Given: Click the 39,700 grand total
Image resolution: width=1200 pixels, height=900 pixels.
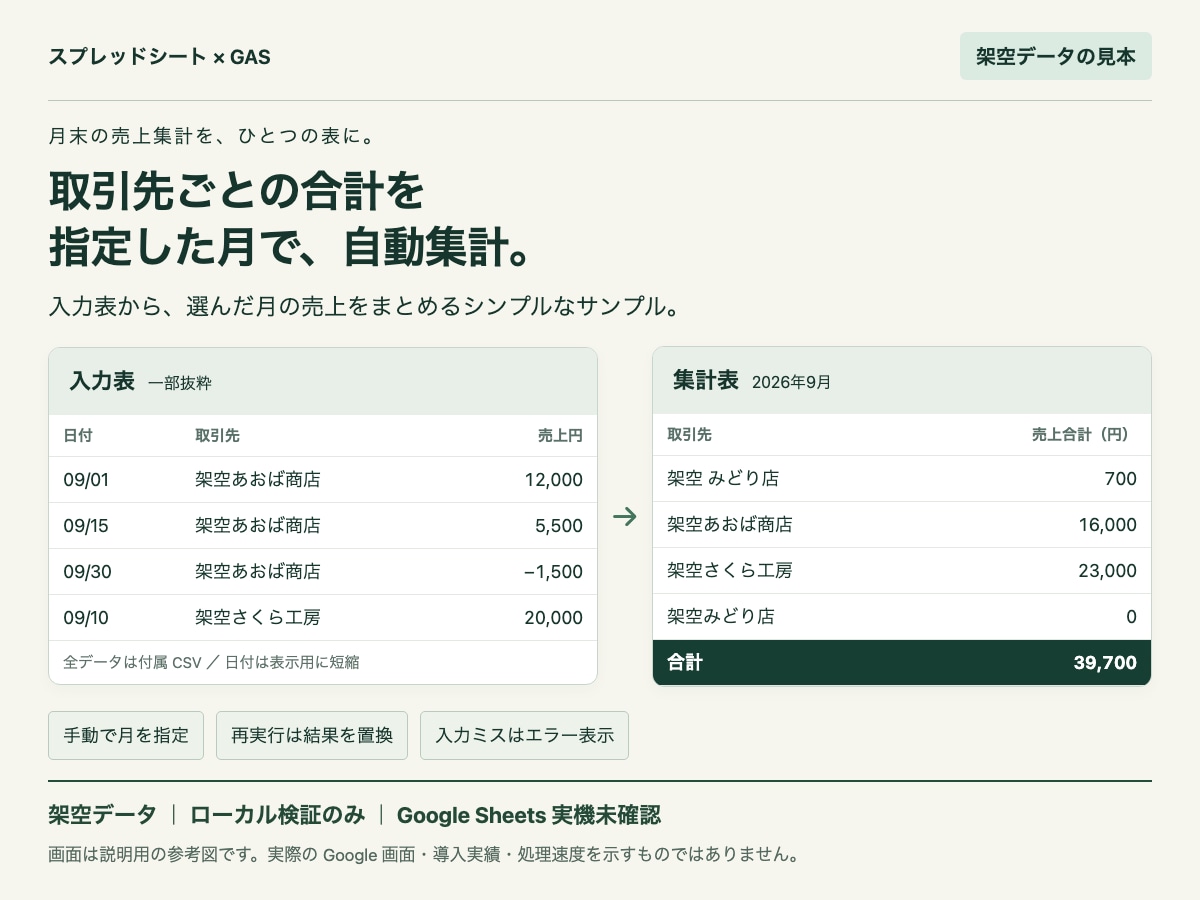Looking at the screenshot, I should pos(1104,663).
